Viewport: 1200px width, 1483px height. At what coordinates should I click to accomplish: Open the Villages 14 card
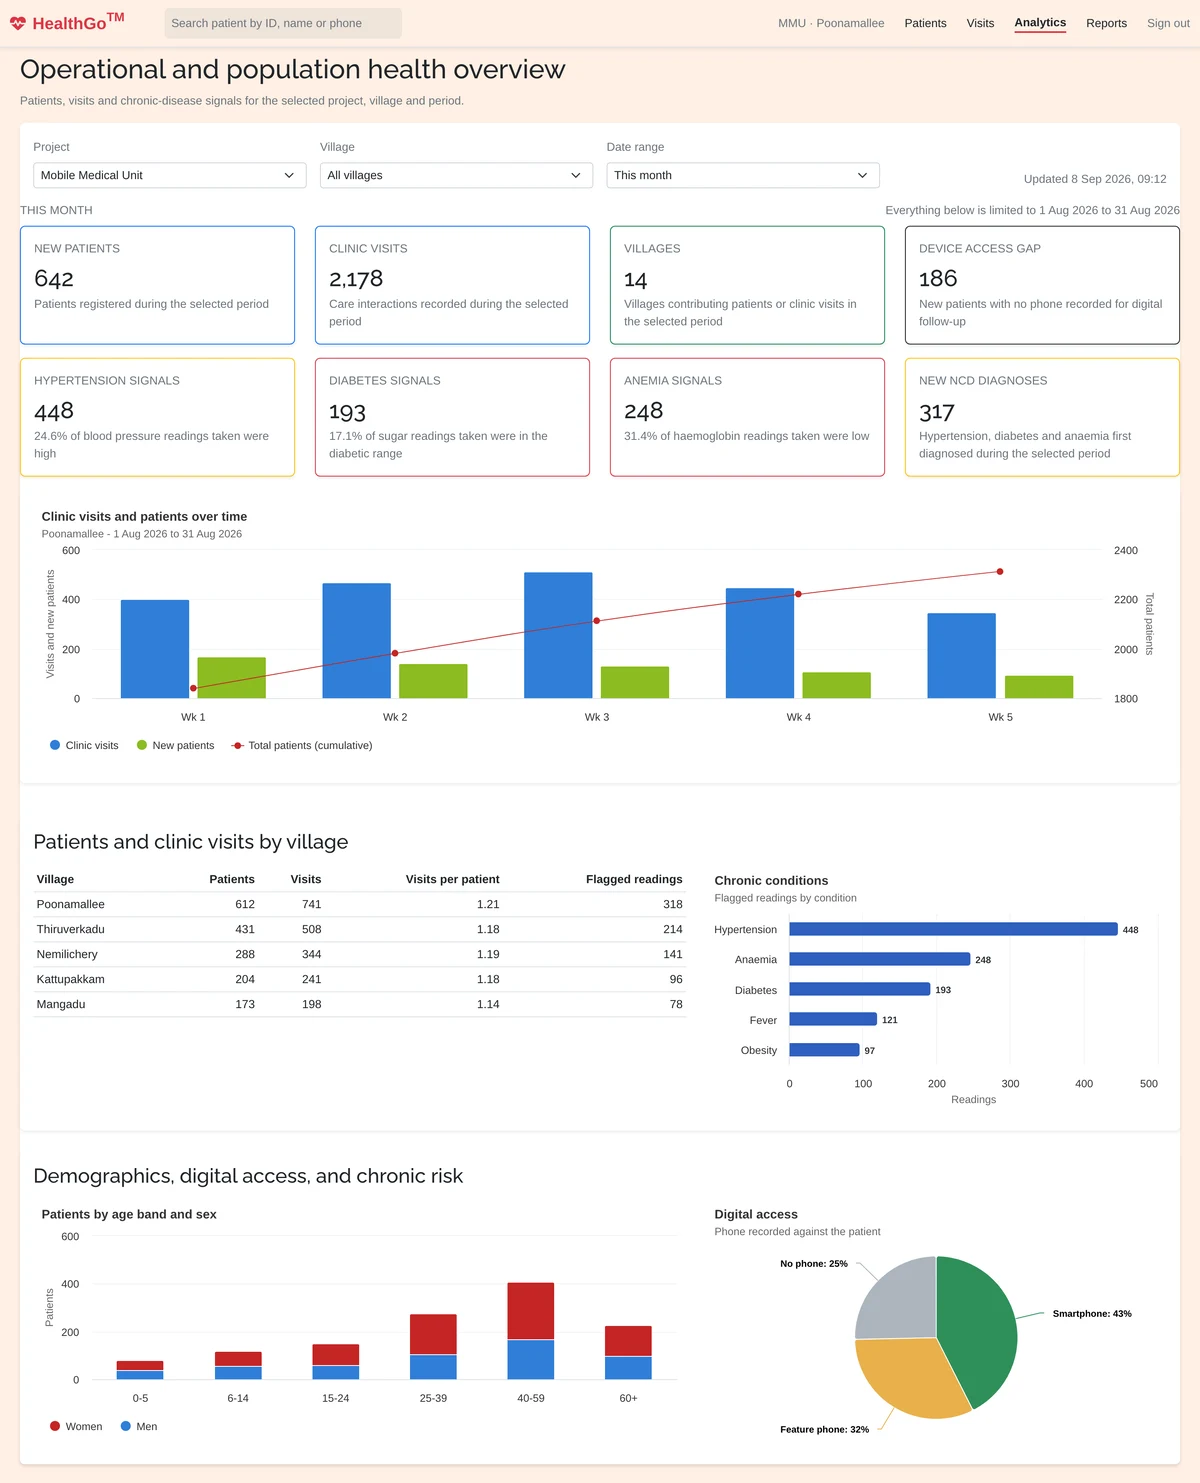(747, 285)
